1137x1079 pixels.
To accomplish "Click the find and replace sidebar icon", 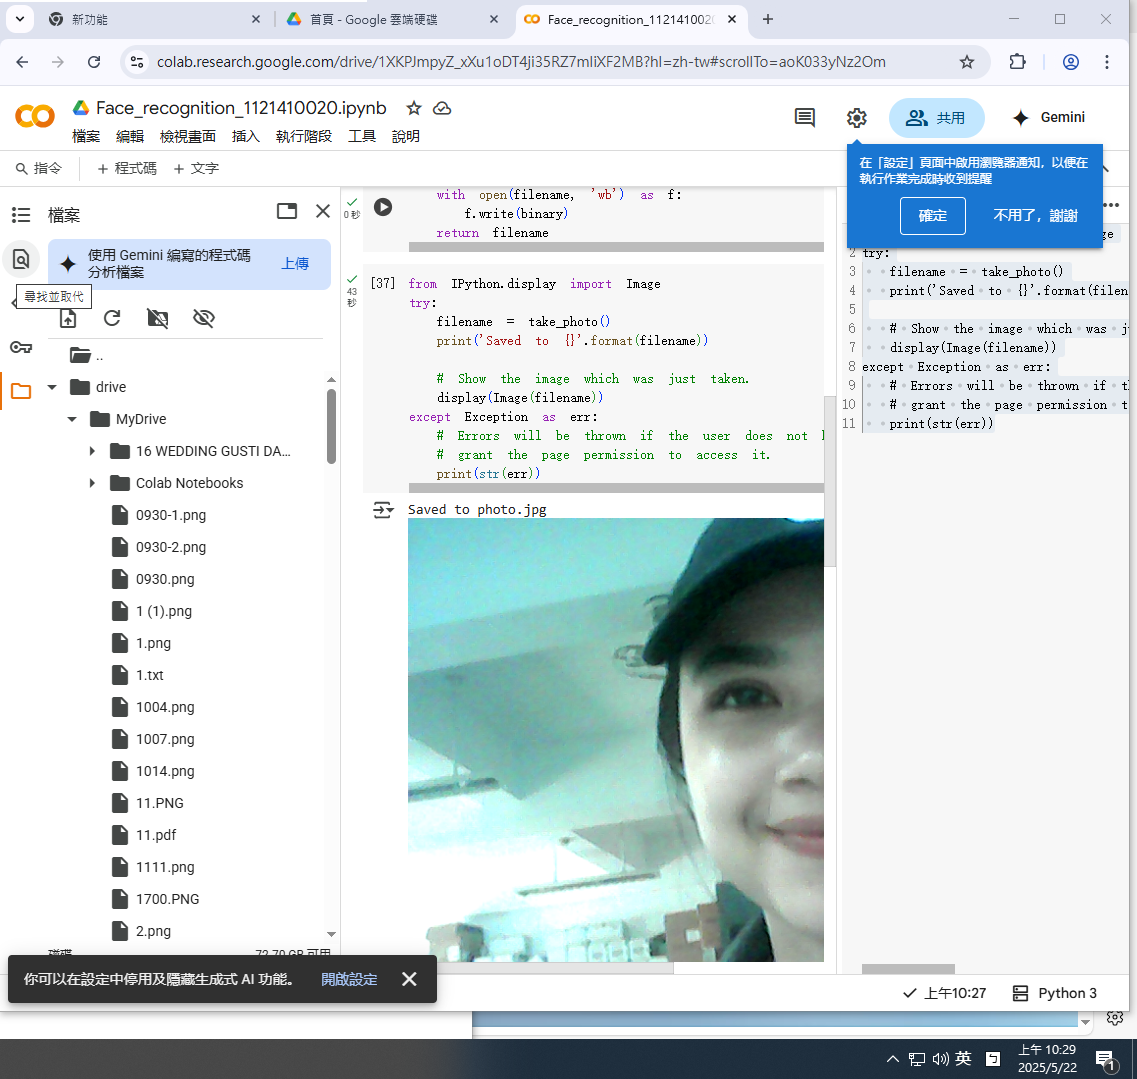I will 20,259.
